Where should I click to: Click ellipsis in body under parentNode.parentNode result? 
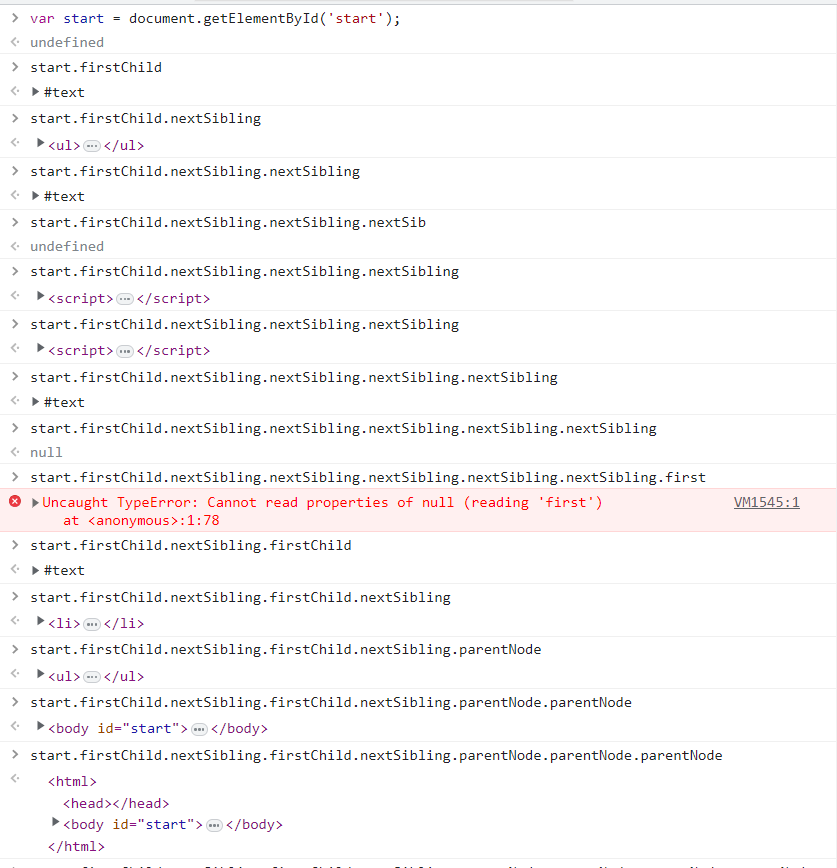[x=199, y=730]
